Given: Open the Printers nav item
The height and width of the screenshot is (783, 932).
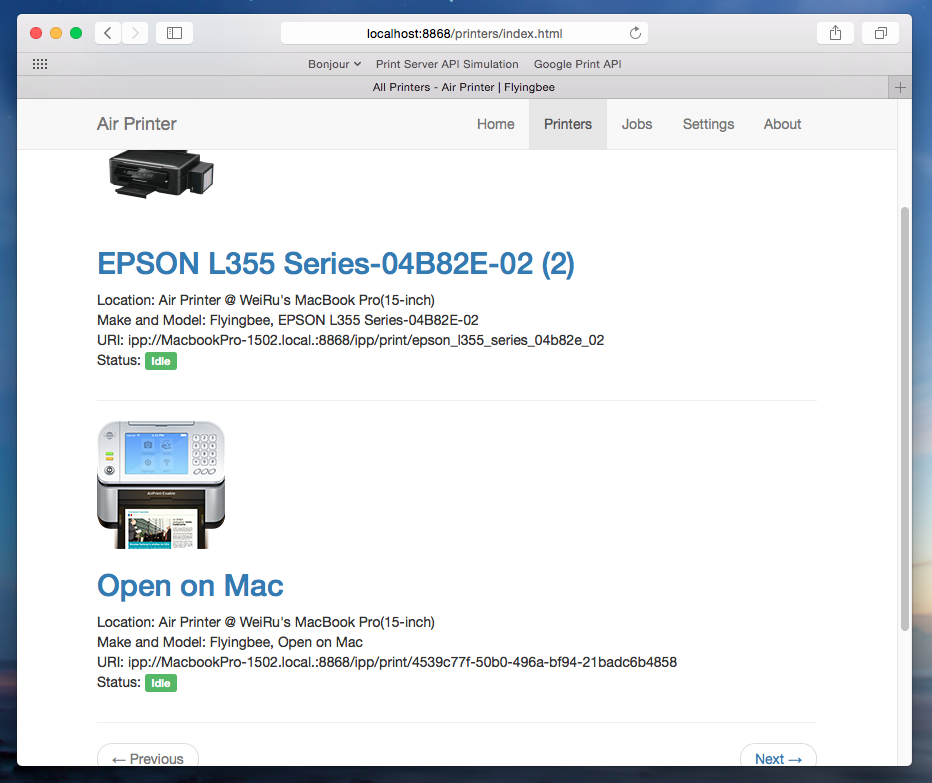Looking at the screenshot, I should [x=568, y=124].
